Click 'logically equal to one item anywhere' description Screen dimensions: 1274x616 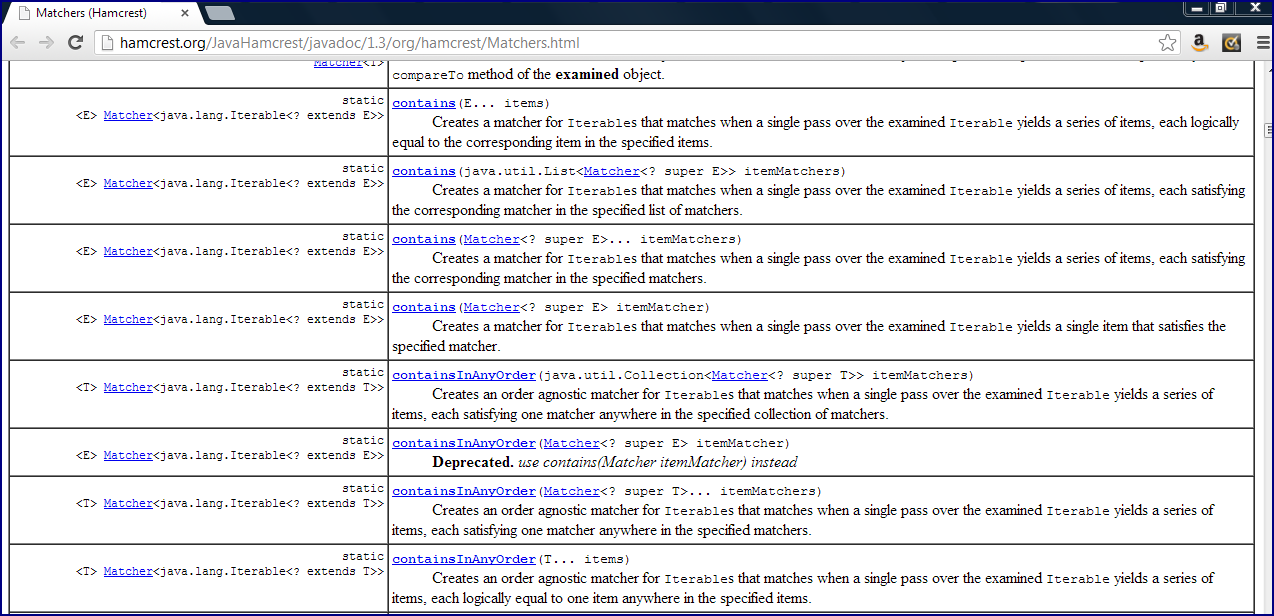point(573,598)
